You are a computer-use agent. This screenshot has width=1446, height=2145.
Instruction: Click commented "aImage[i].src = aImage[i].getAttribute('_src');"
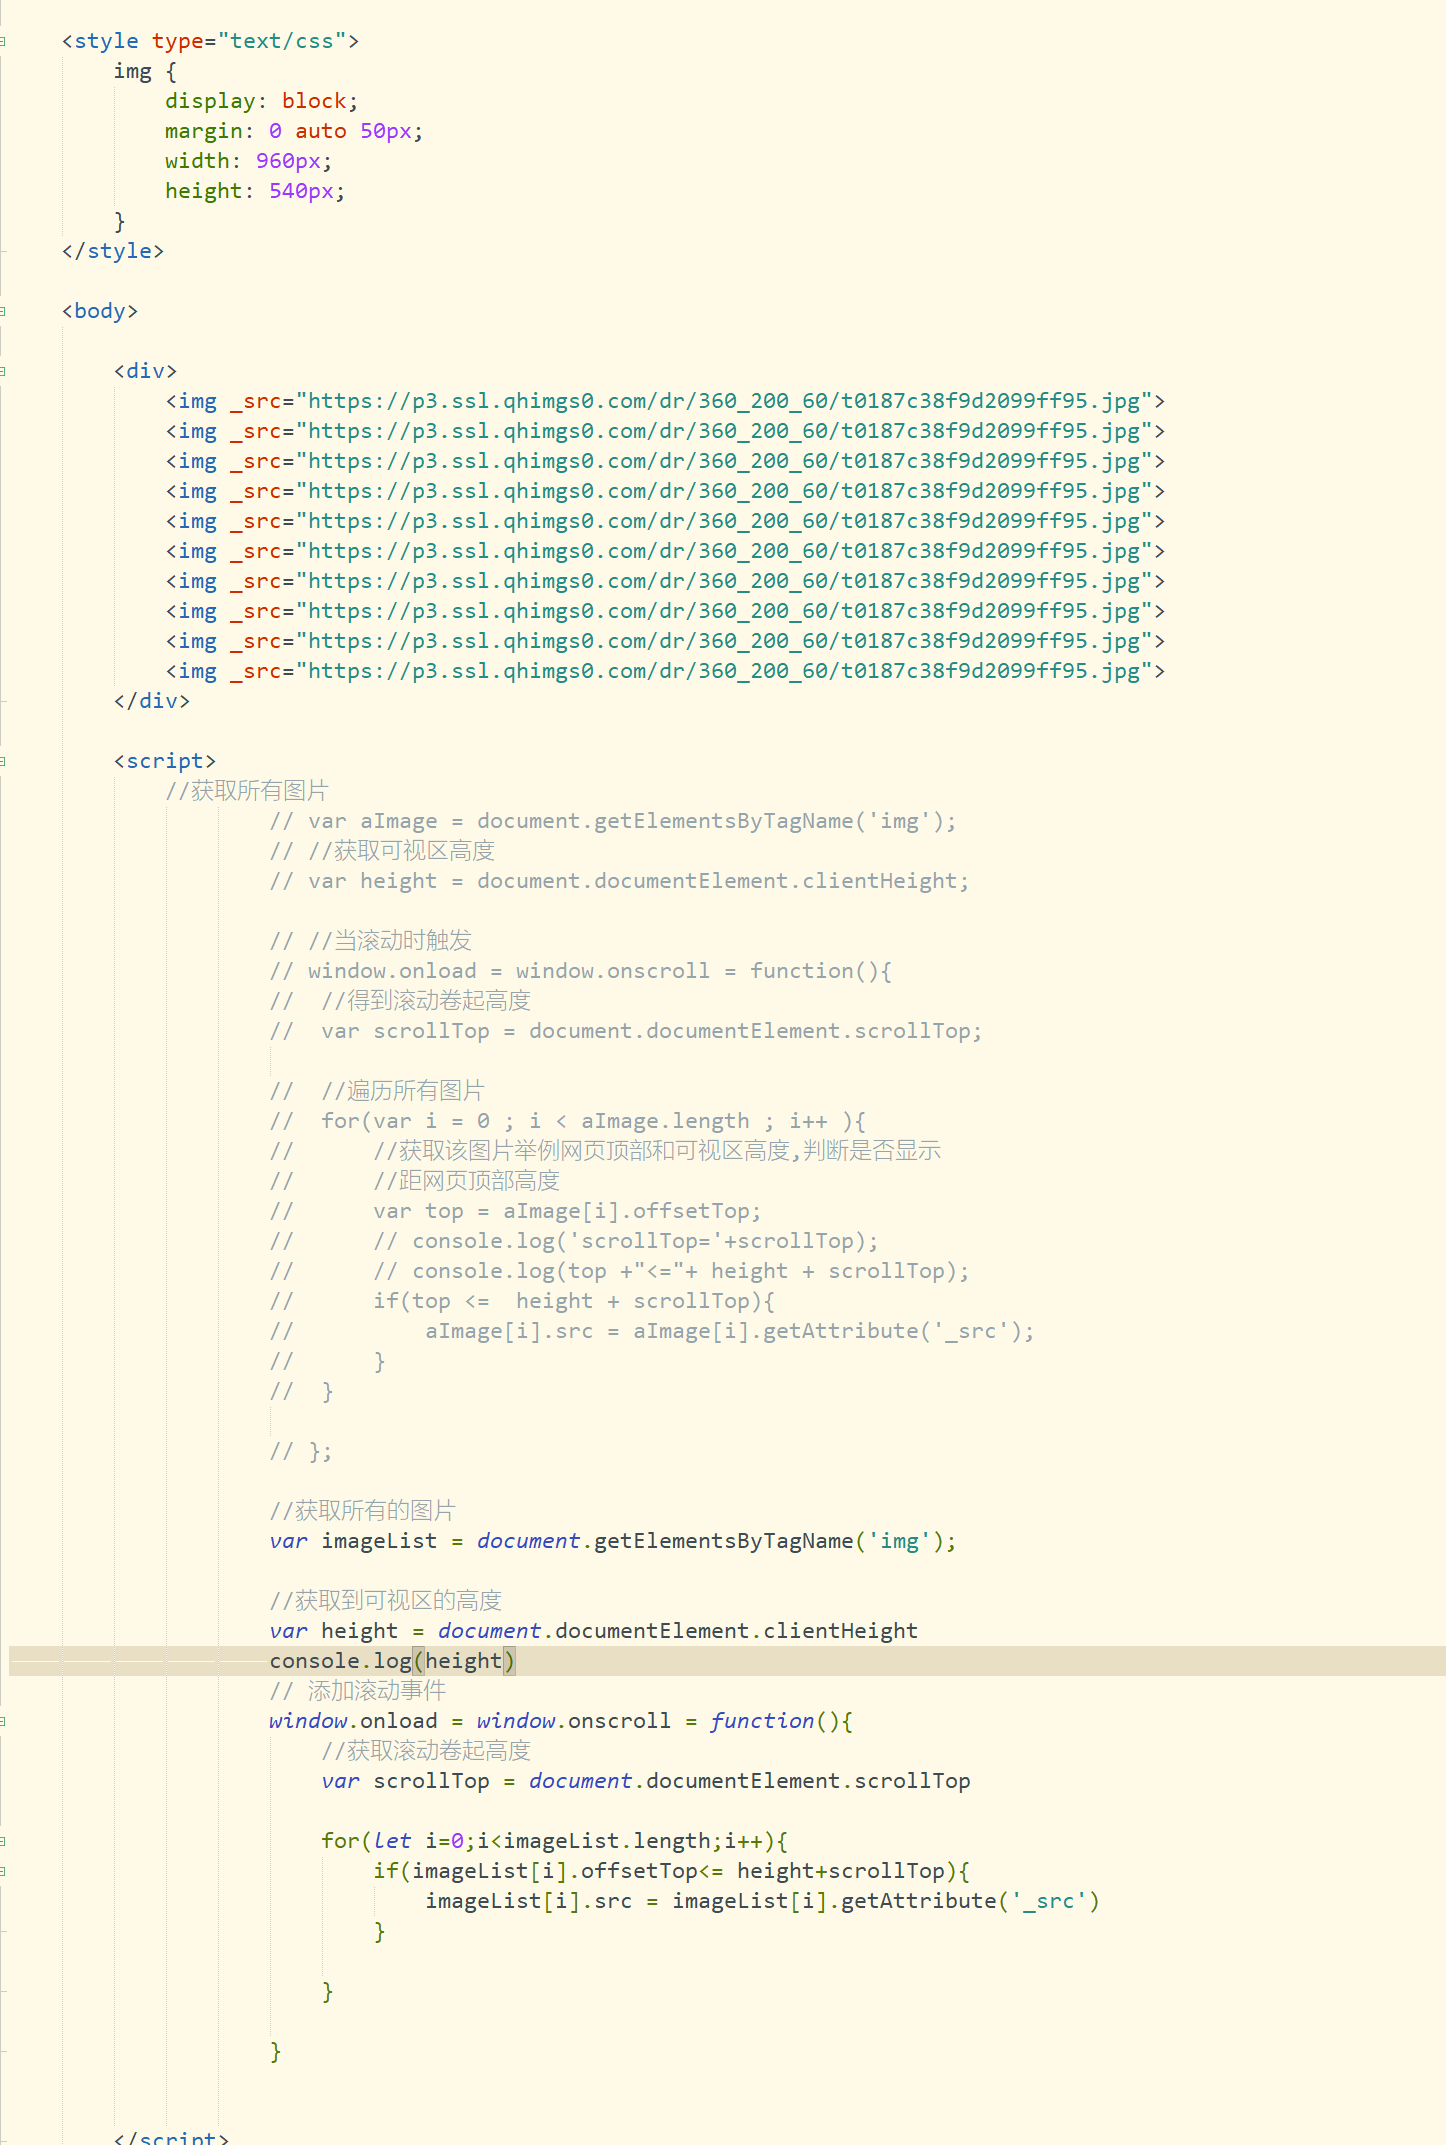click(x=730, y=1331)
